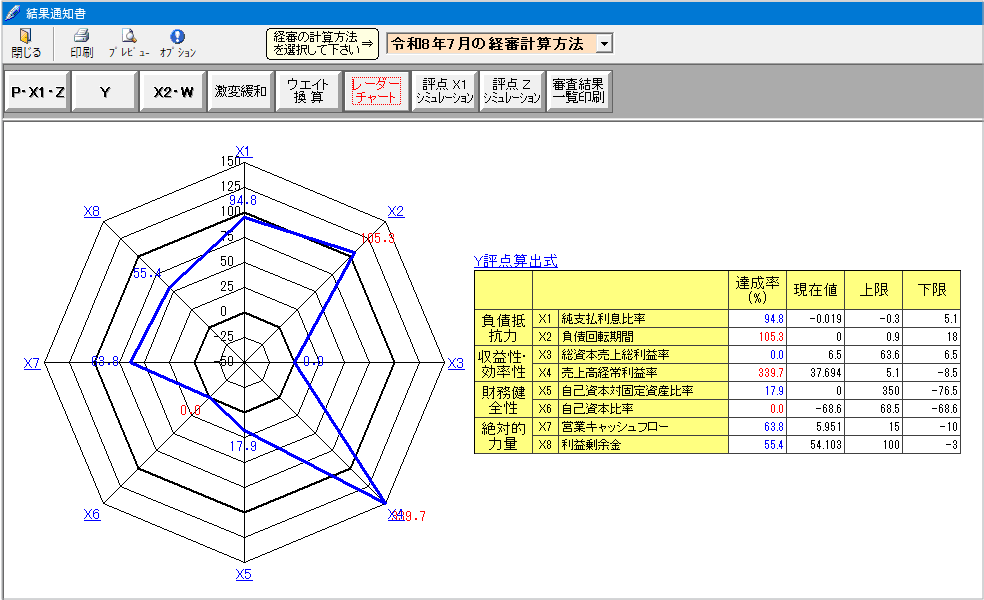This screenshot has width=984, height=600.
Task: Click the 55.4 data label on chart
Action: click(x=147, y=274)
